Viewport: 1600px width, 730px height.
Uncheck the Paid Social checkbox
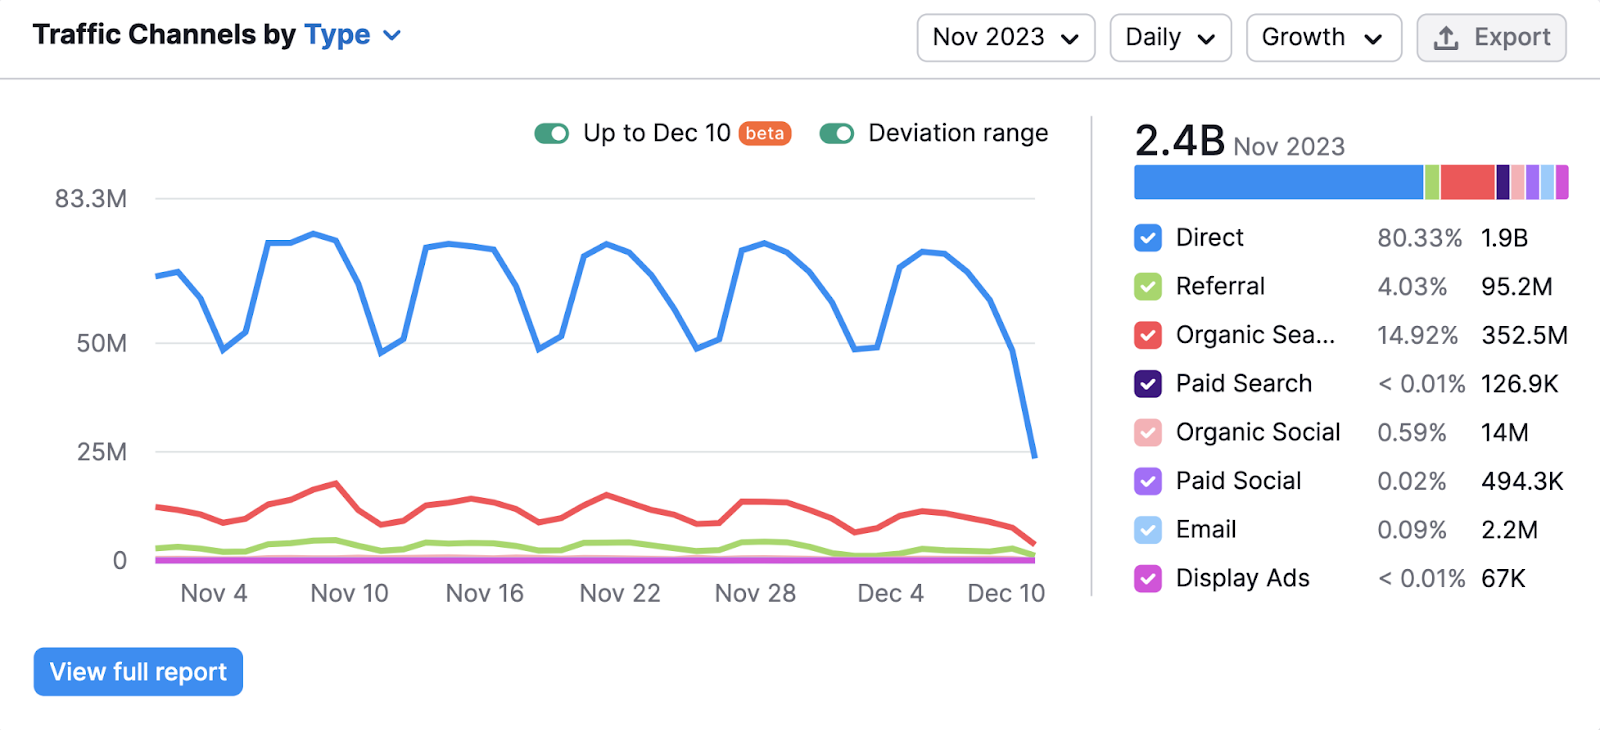coord(1148,481)
